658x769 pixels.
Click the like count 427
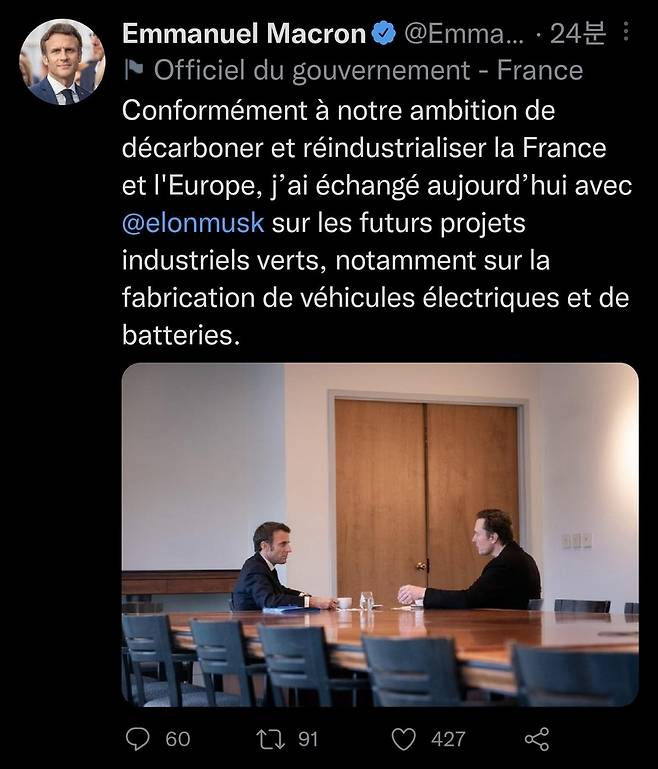447,739
